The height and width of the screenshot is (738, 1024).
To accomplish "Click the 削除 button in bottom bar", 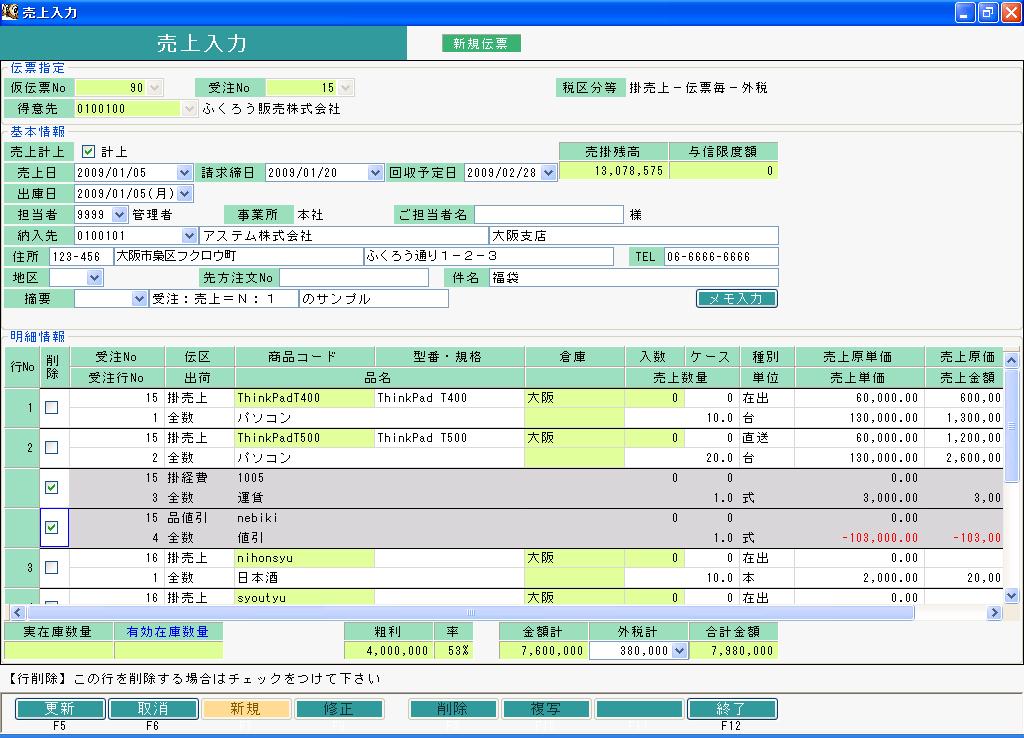I will click(x=453, y=709).
